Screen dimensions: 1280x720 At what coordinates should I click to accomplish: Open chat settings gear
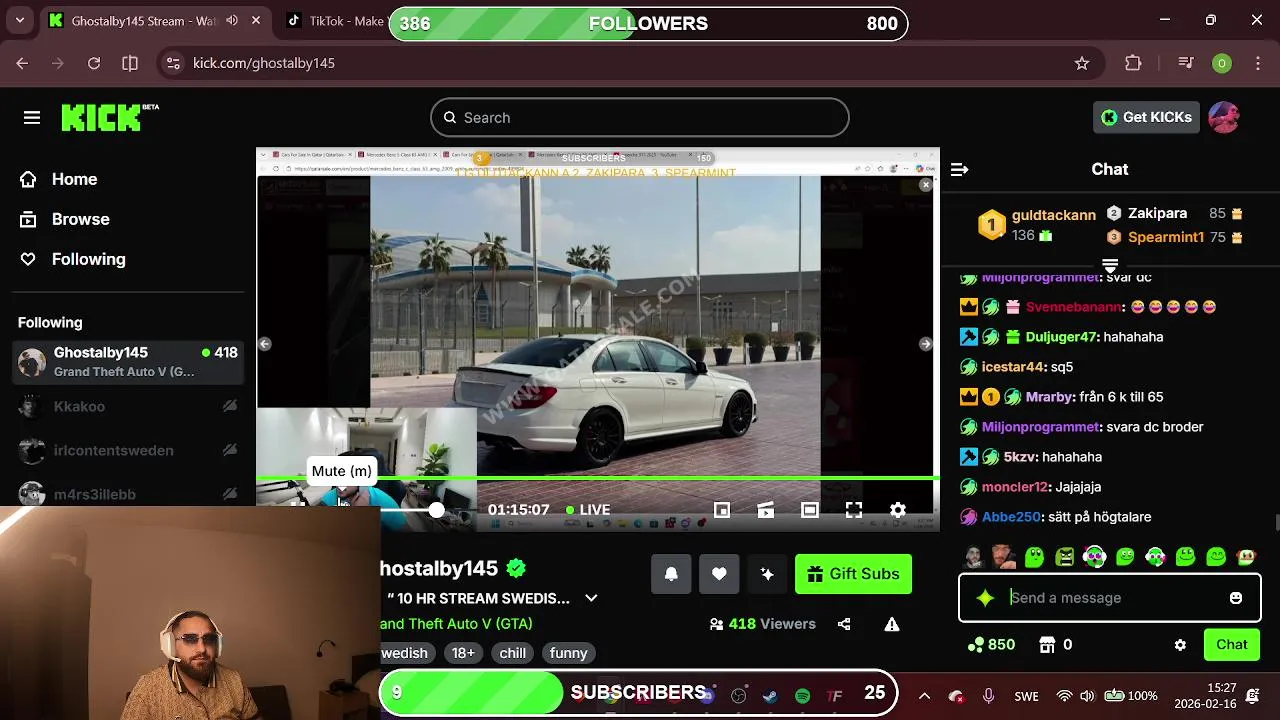1180,645
